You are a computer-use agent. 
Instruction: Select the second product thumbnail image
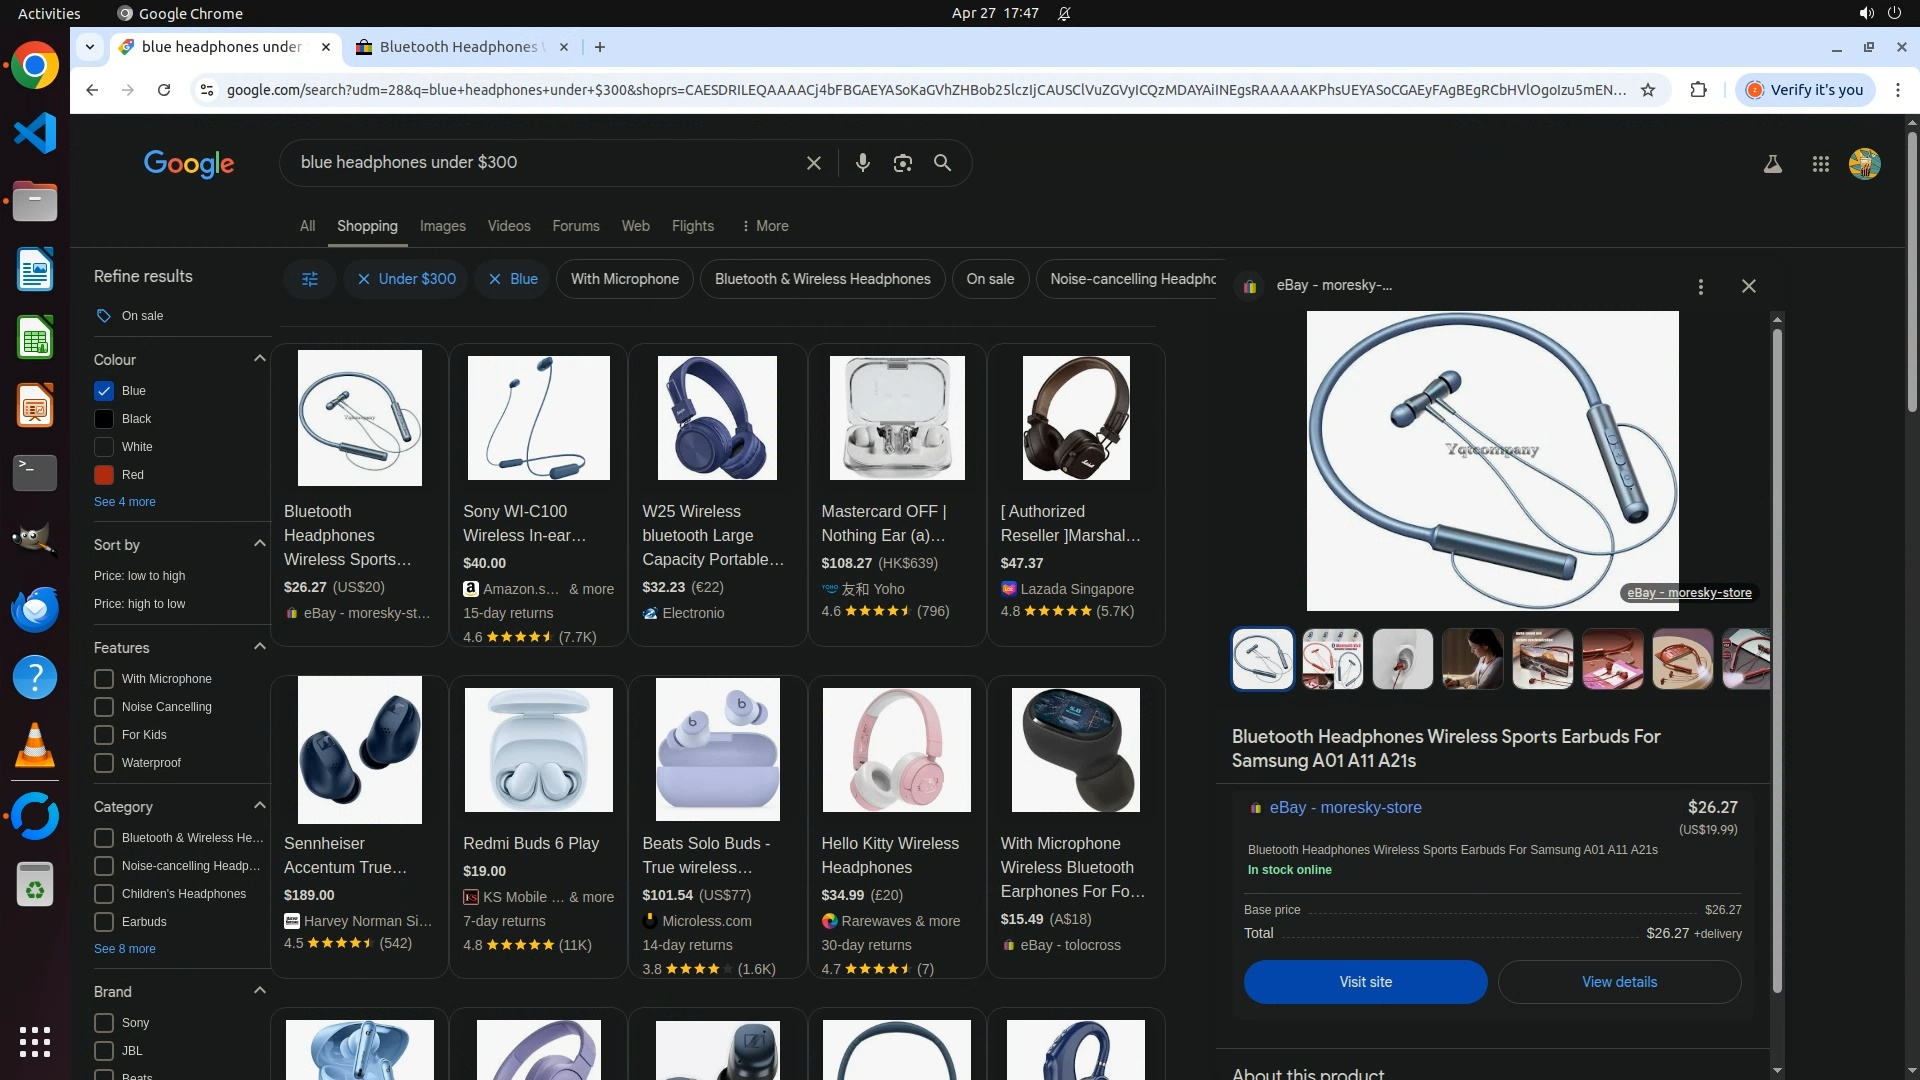(1332, 659)
